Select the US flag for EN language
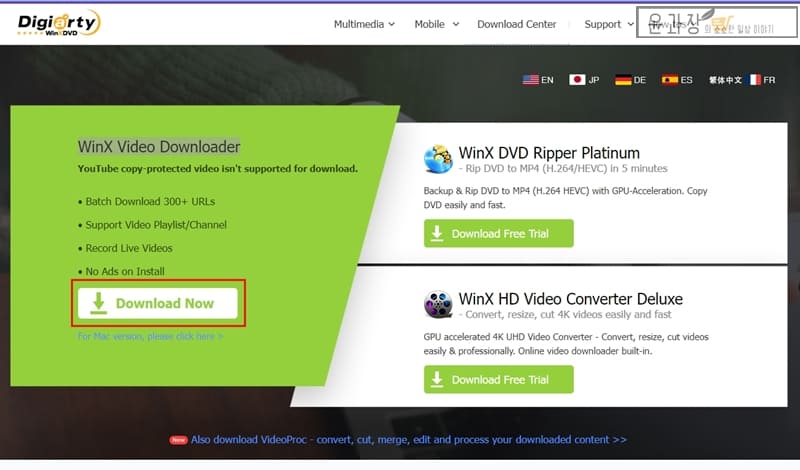800x470 pixels. pyautogui.click(x=531, y=80)
